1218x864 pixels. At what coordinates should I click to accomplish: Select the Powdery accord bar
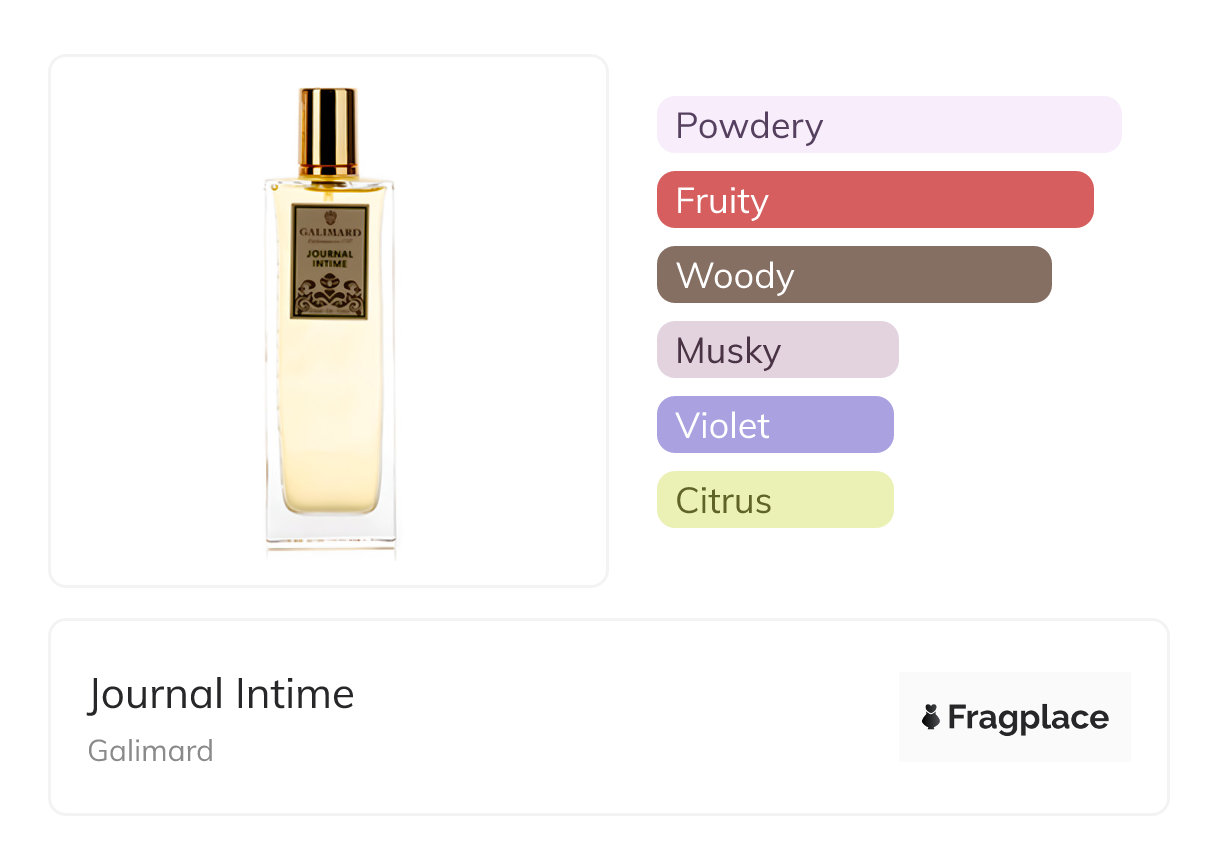(x=888, y=125)
